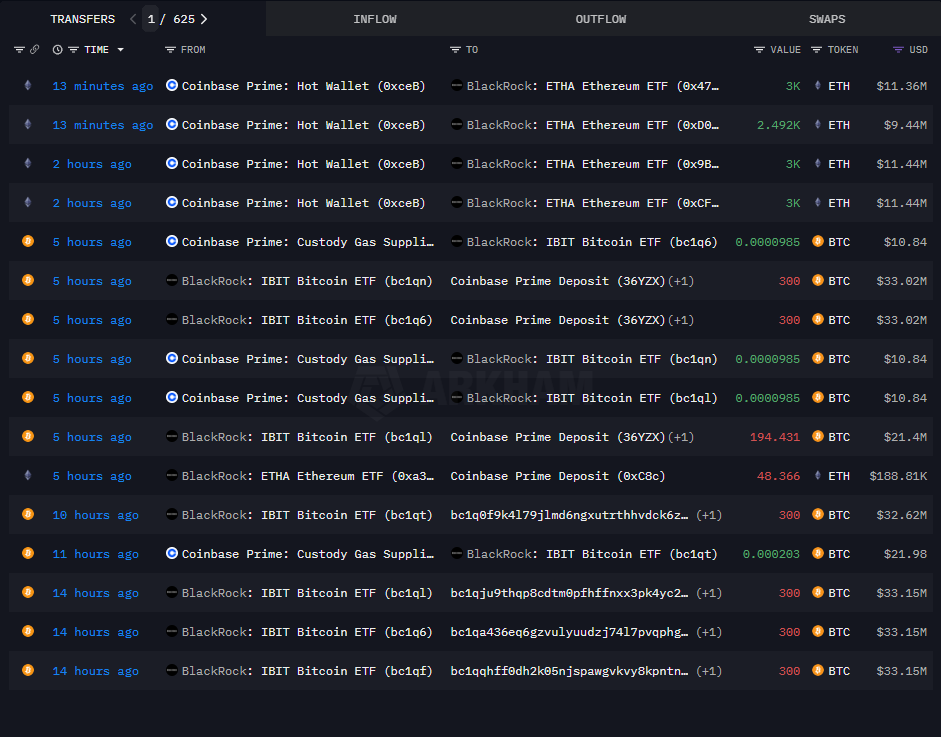The height and width of the screenshot is (737, 941).
Task: Click the USD amount $21.4M
Action: click(906, 437)
